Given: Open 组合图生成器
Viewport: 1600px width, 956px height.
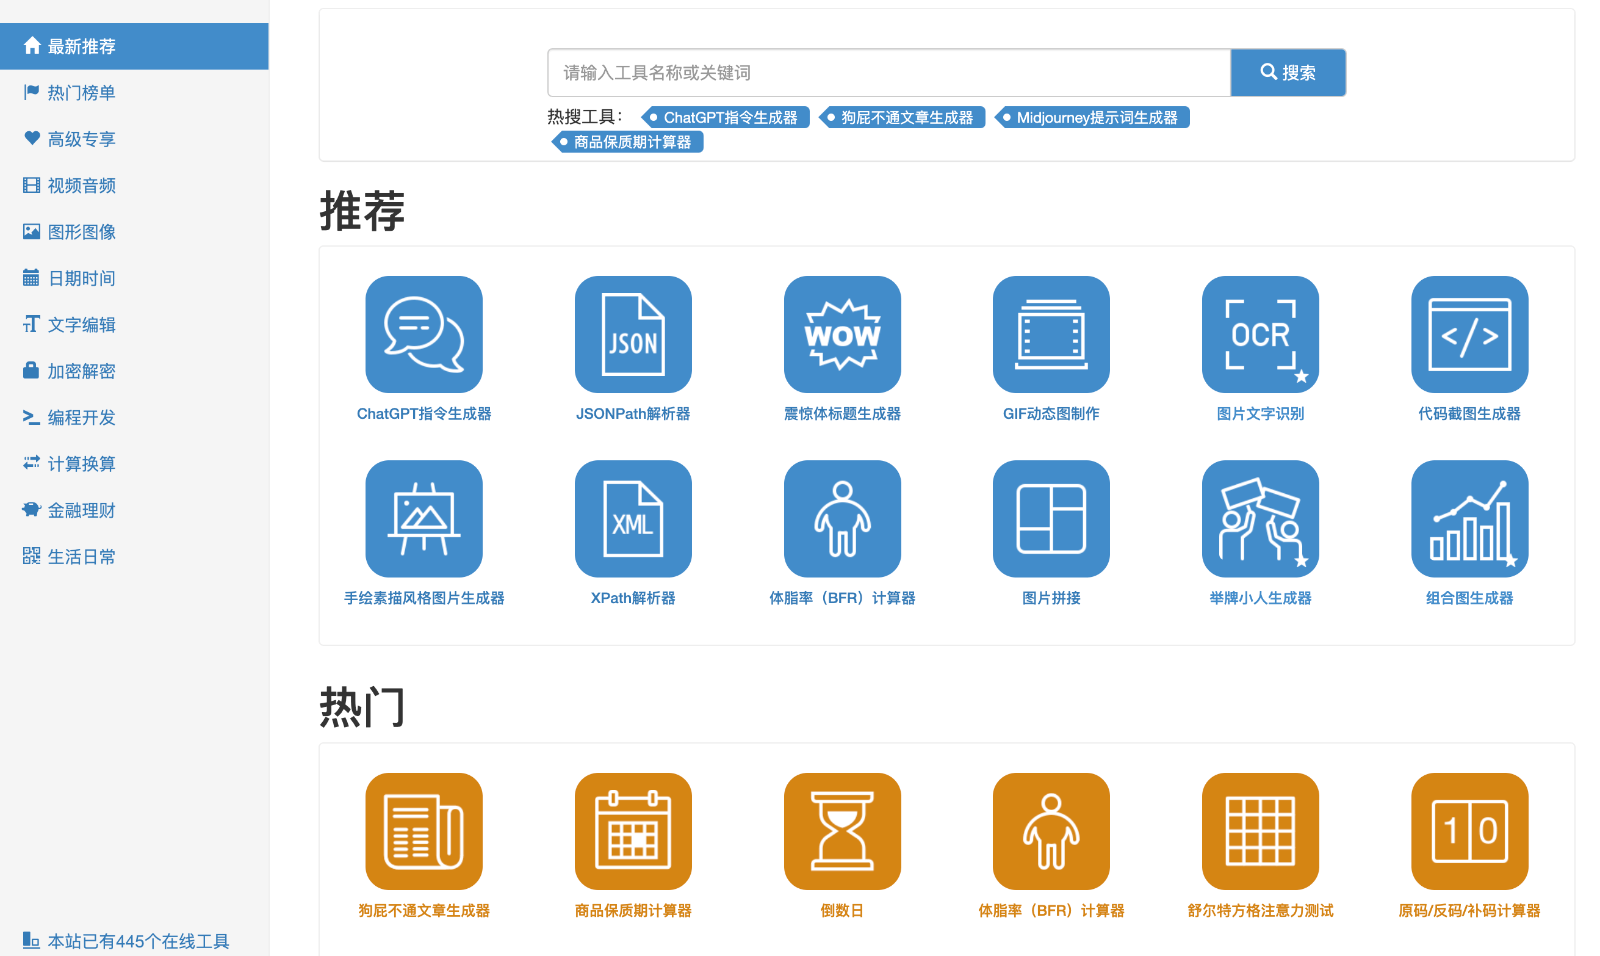Looking at the screenshot, I should click(x=1469, y=518).
